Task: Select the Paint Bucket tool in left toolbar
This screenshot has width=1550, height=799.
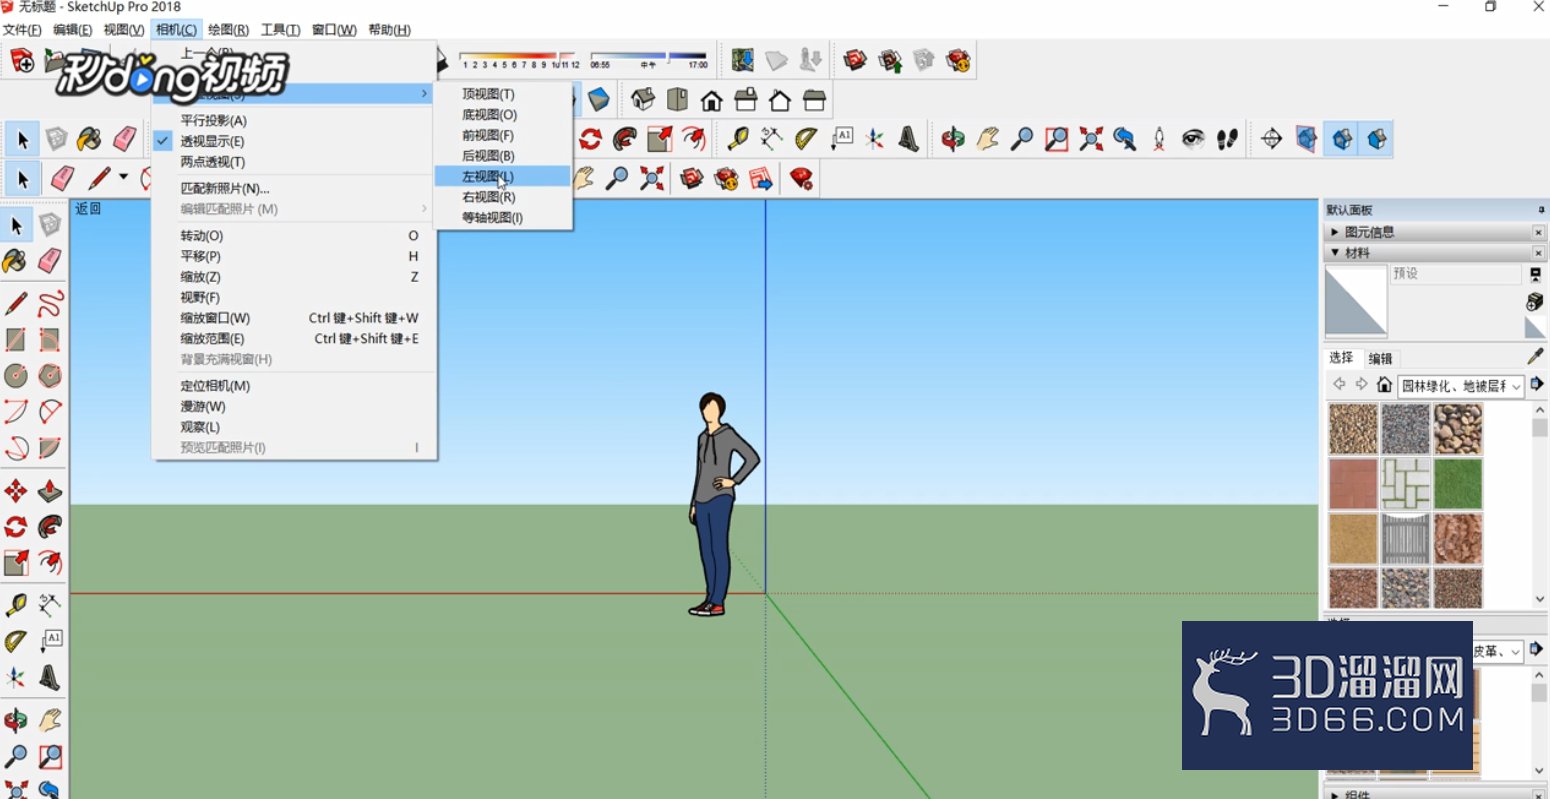Action: point(14,261)
